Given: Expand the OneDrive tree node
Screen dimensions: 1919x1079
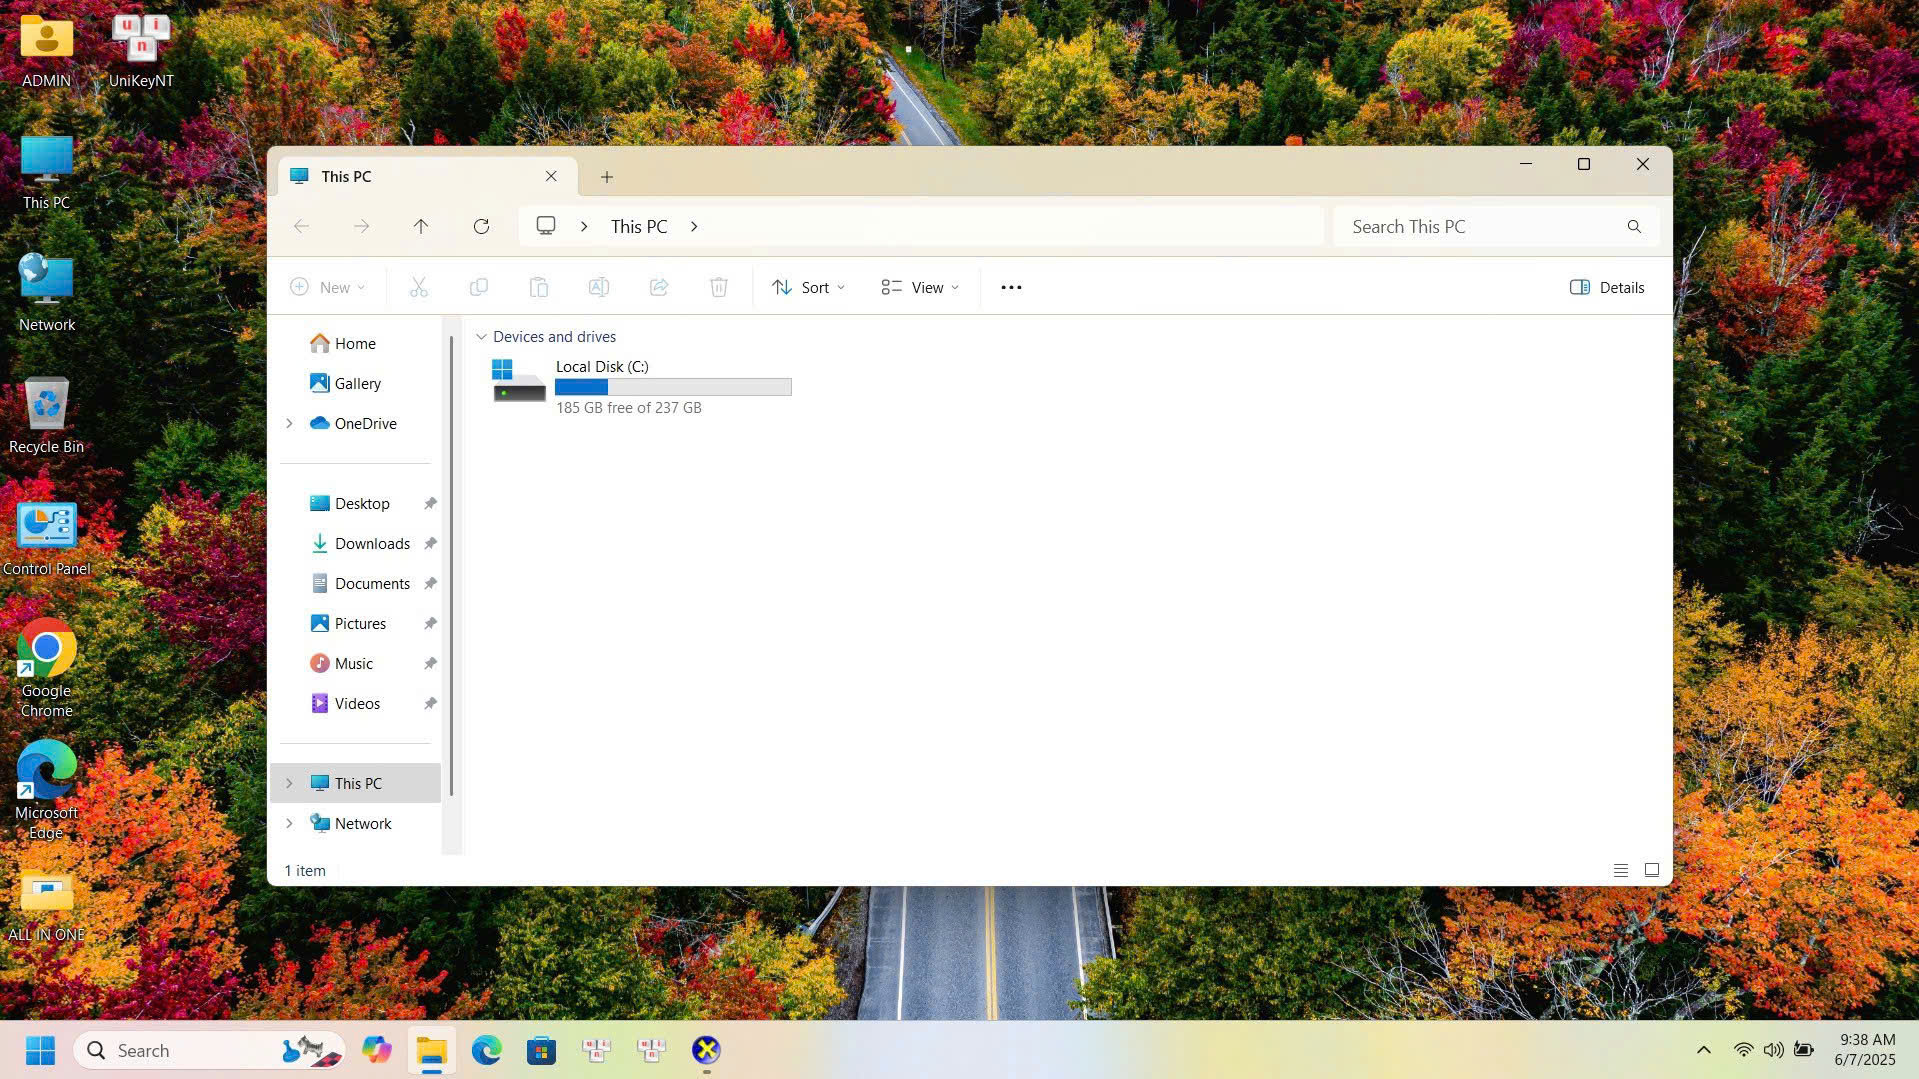Looking at the screenshot, I should click(x=289, y=424).
